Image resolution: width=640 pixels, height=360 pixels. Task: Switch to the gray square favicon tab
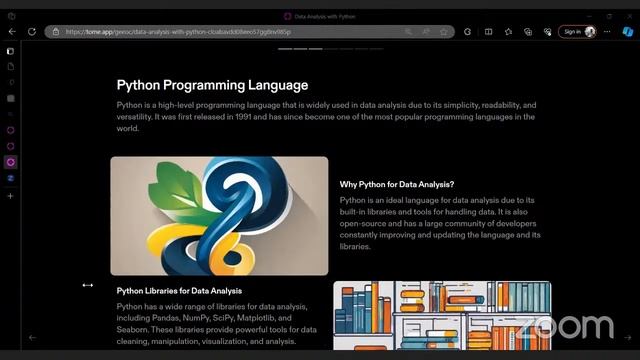[x=11, y=98]
